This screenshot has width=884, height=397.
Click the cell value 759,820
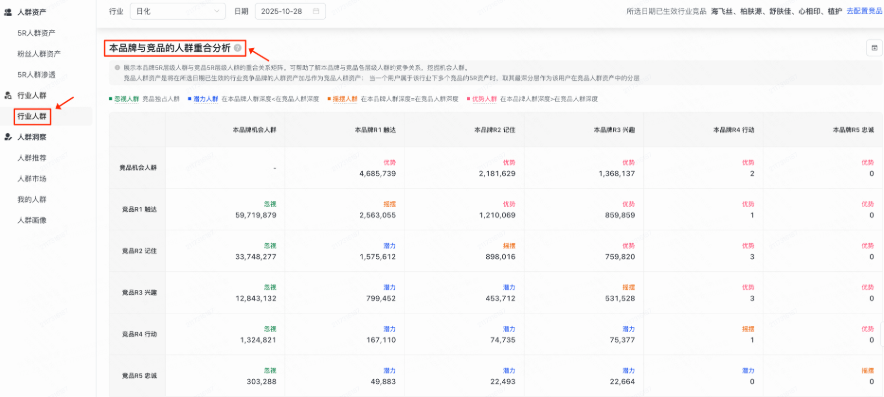click(620, 257)
